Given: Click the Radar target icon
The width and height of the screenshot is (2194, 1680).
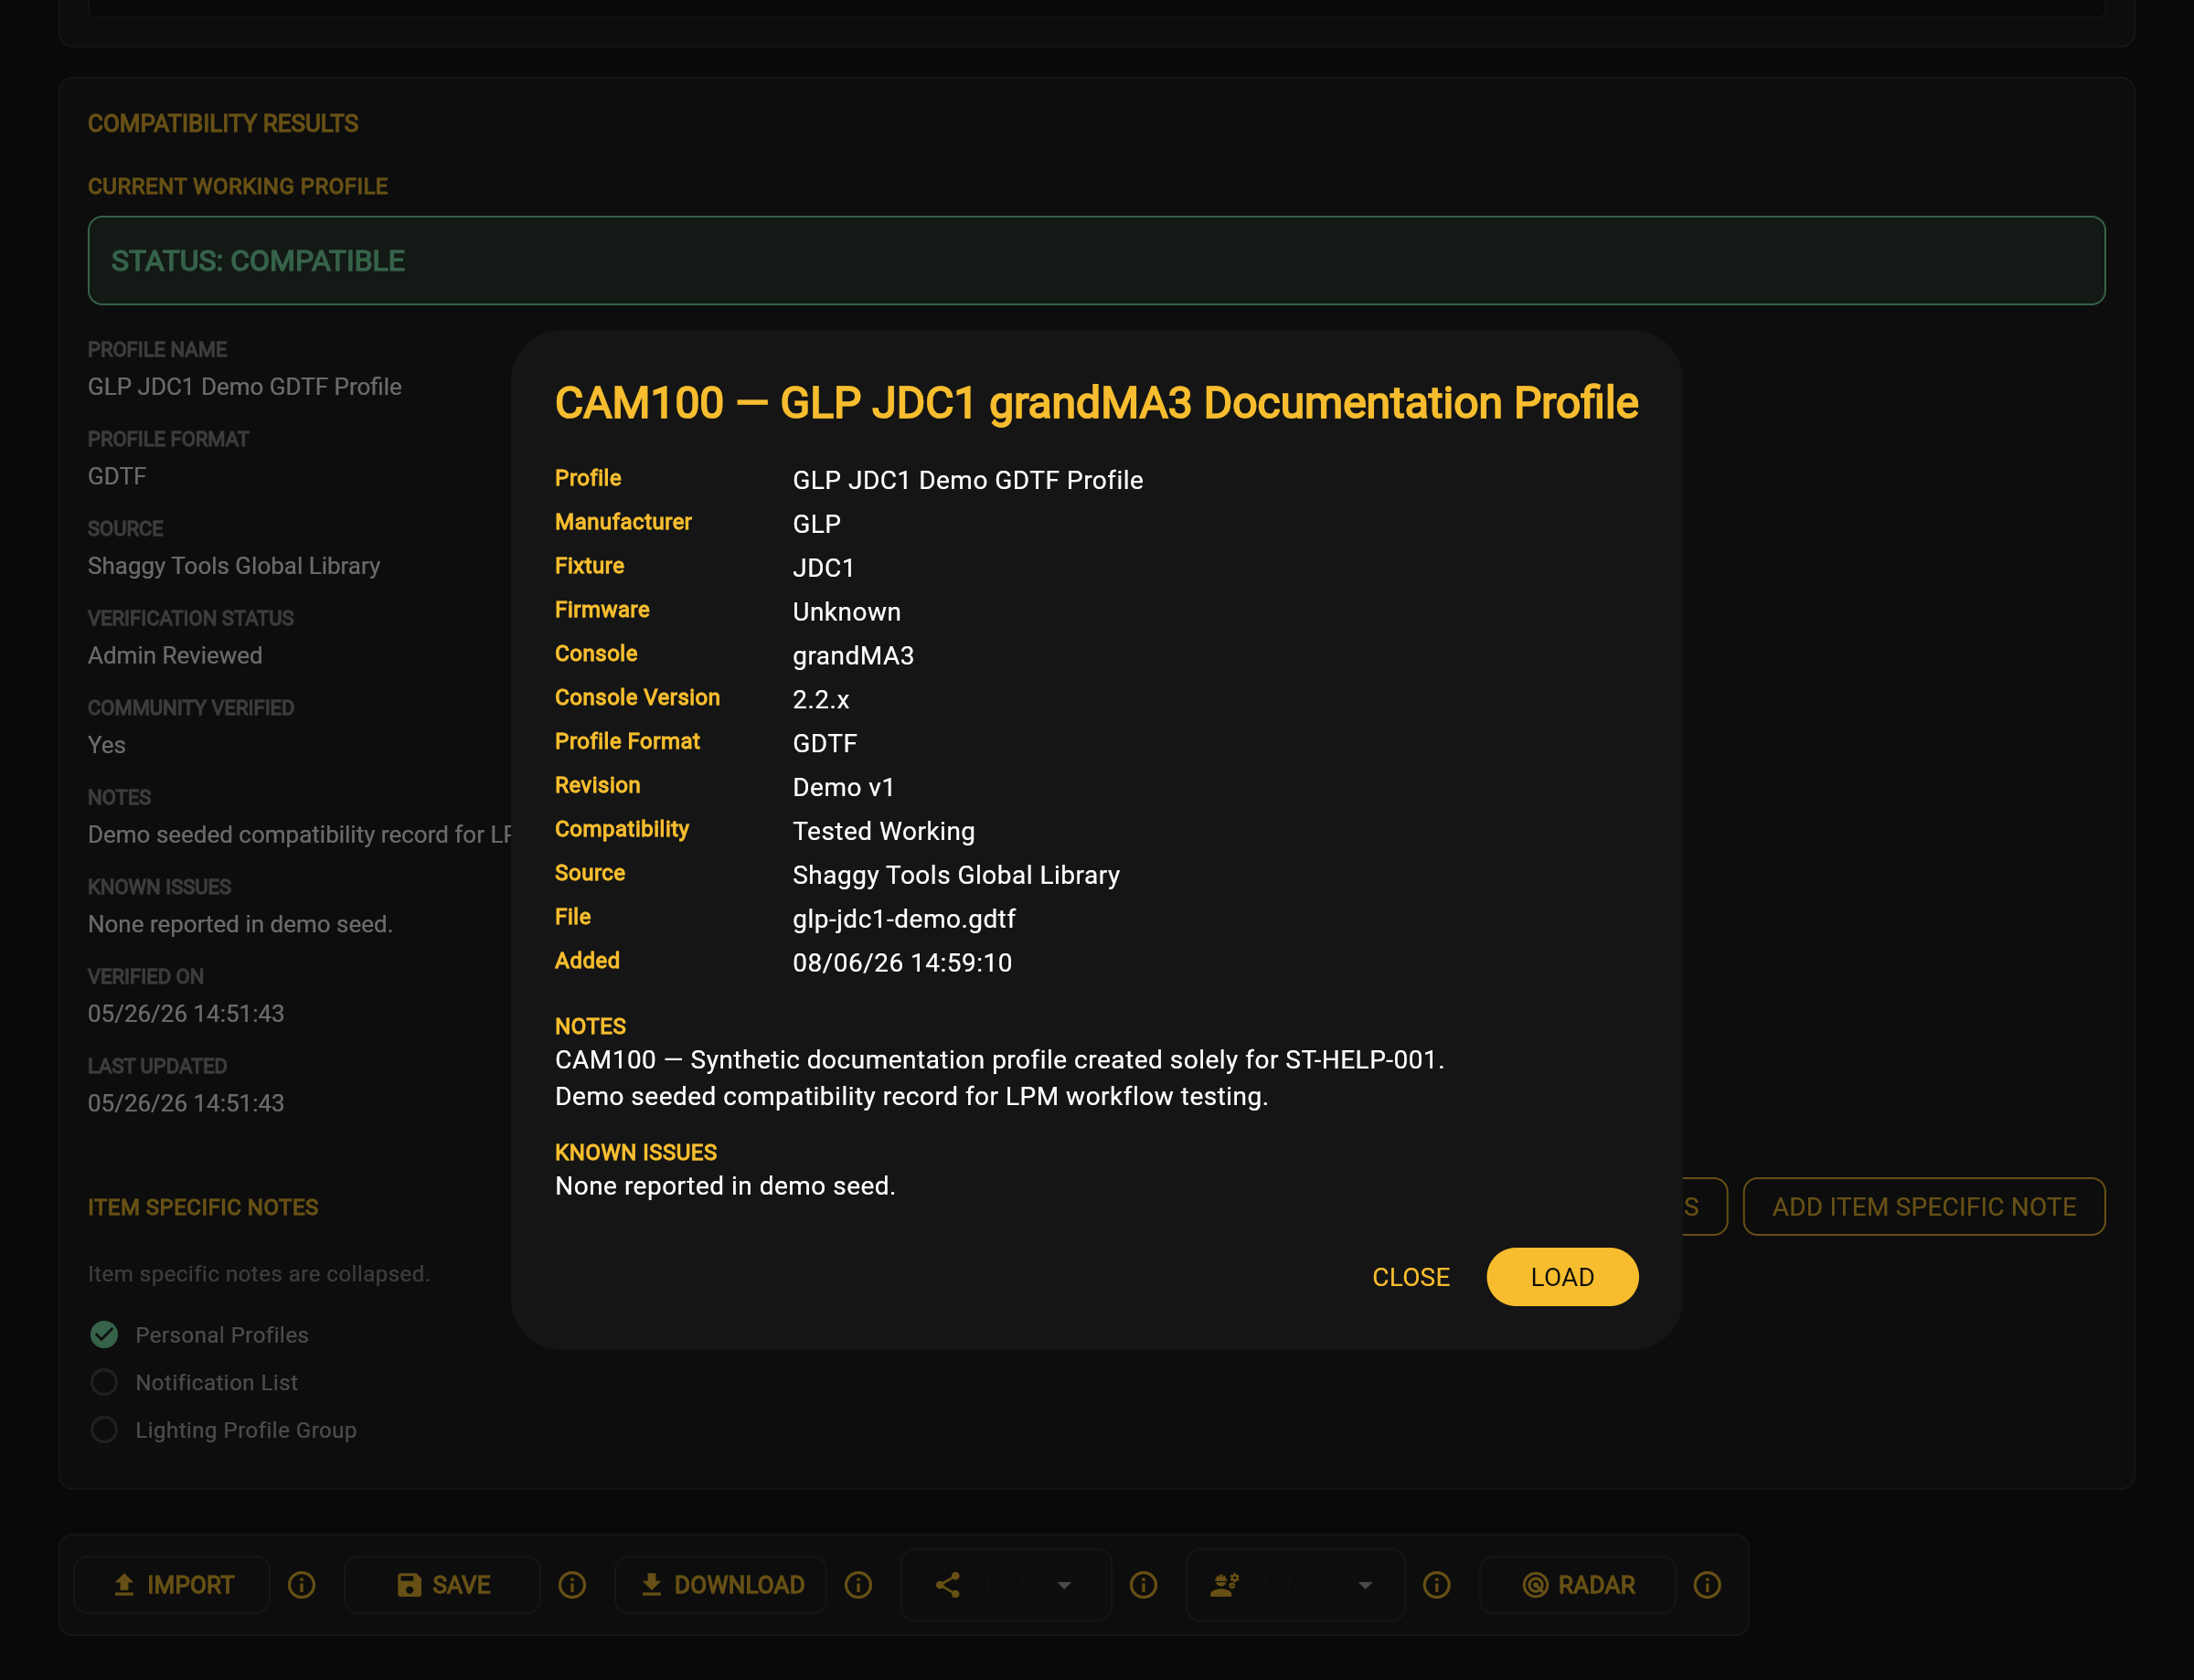Looking at the screenshot, I should 1535,1585.
